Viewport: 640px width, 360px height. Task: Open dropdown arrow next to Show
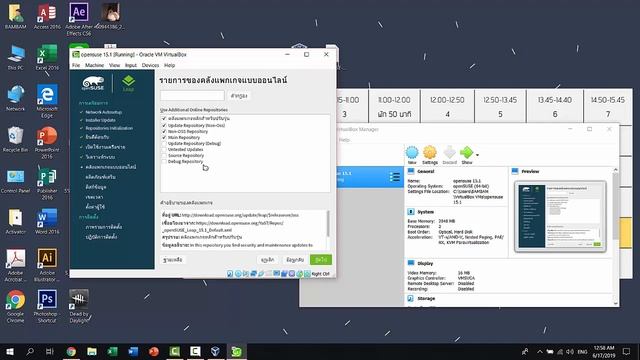click(477, 155)
